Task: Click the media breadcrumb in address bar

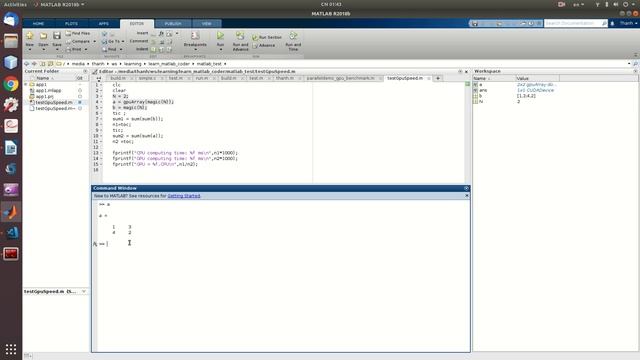Action: 78,64
